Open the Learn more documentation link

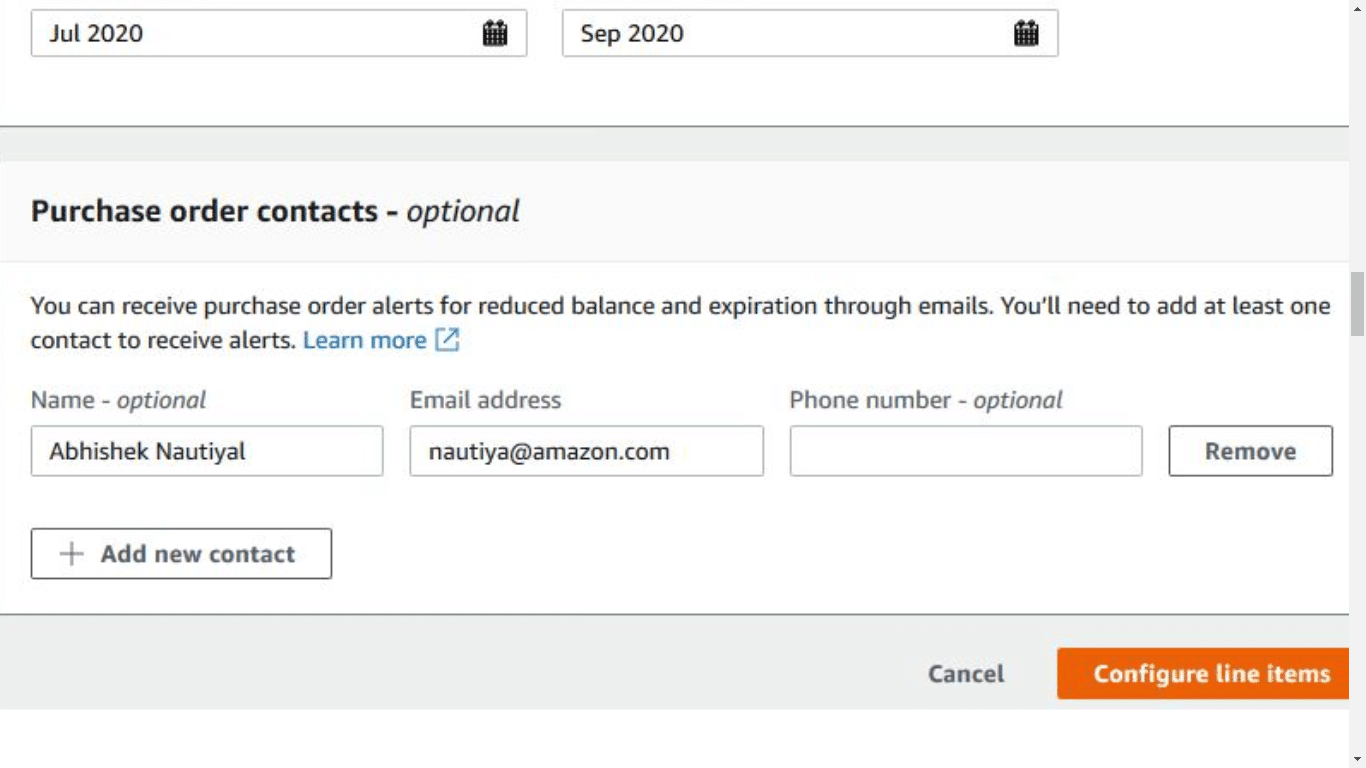point(364,340)
